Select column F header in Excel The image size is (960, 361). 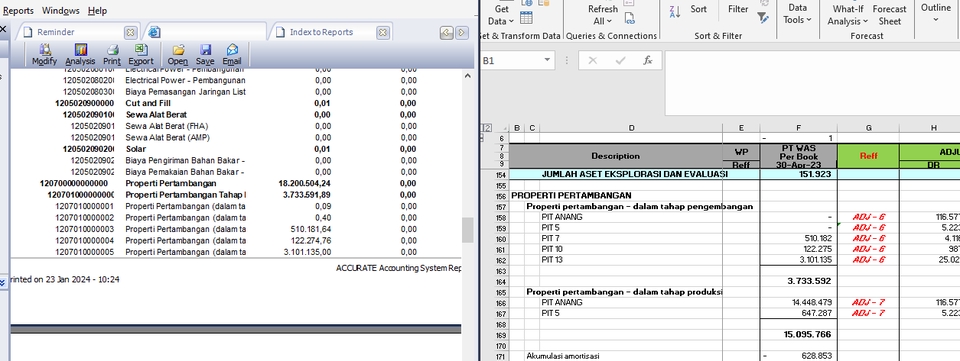coord(798,128)
